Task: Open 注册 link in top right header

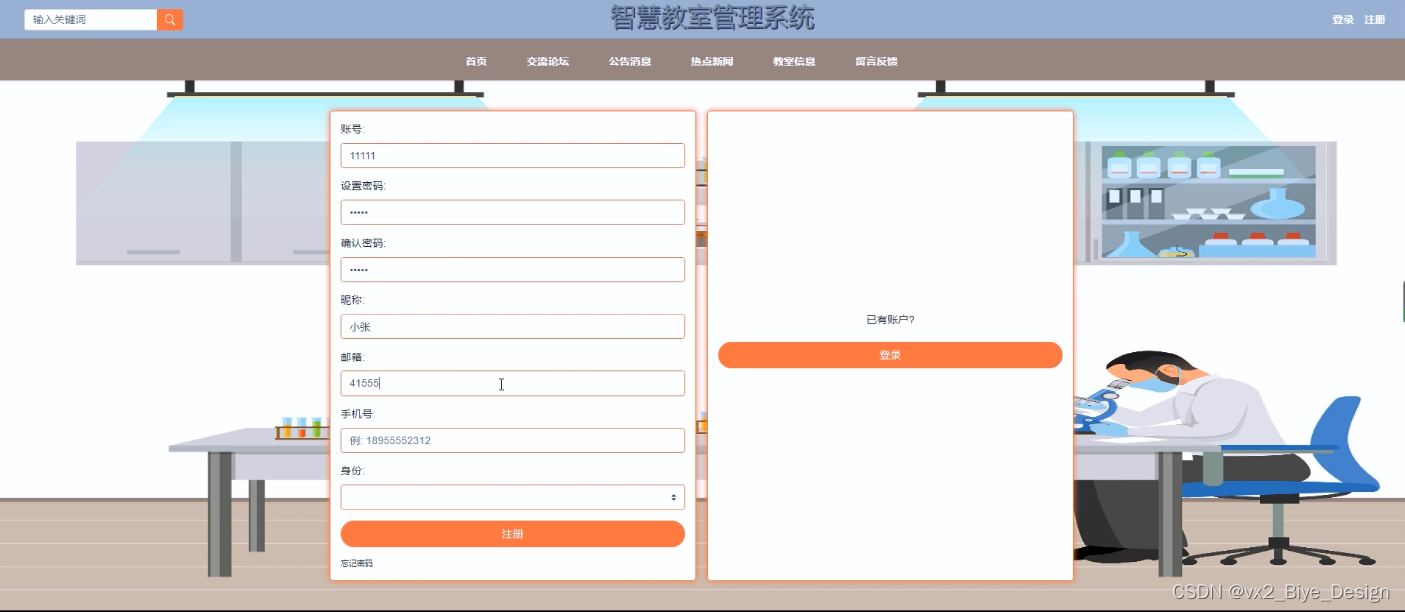Action: 1375,20
